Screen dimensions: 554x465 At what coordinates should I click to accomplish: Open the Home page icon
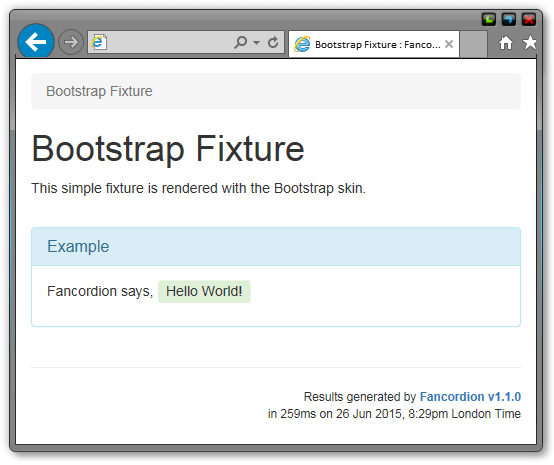(x=506, y=42)
